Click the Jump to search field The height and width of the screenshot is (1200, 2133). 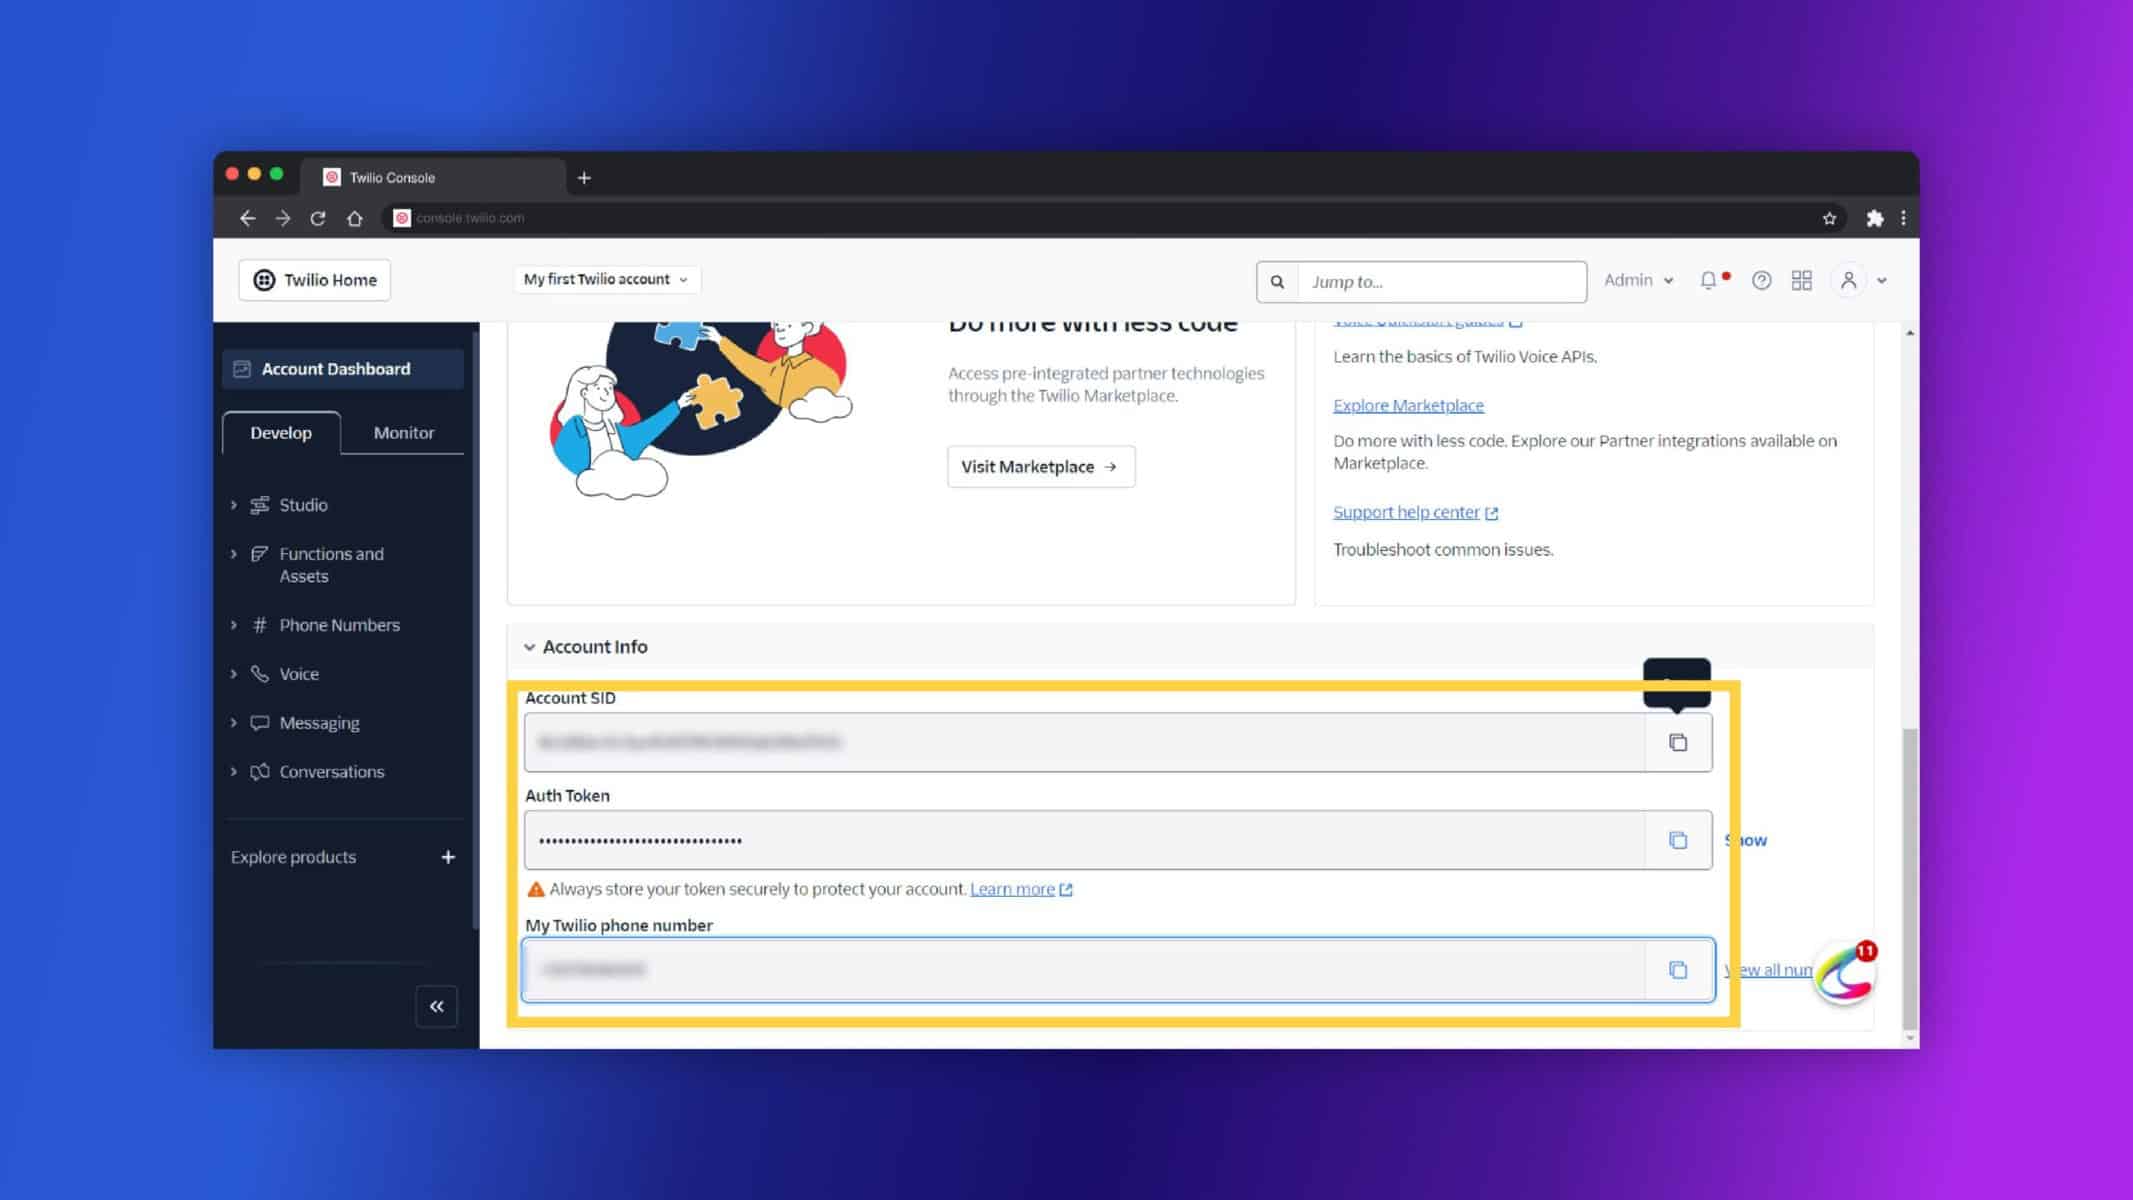(1441, 282)
